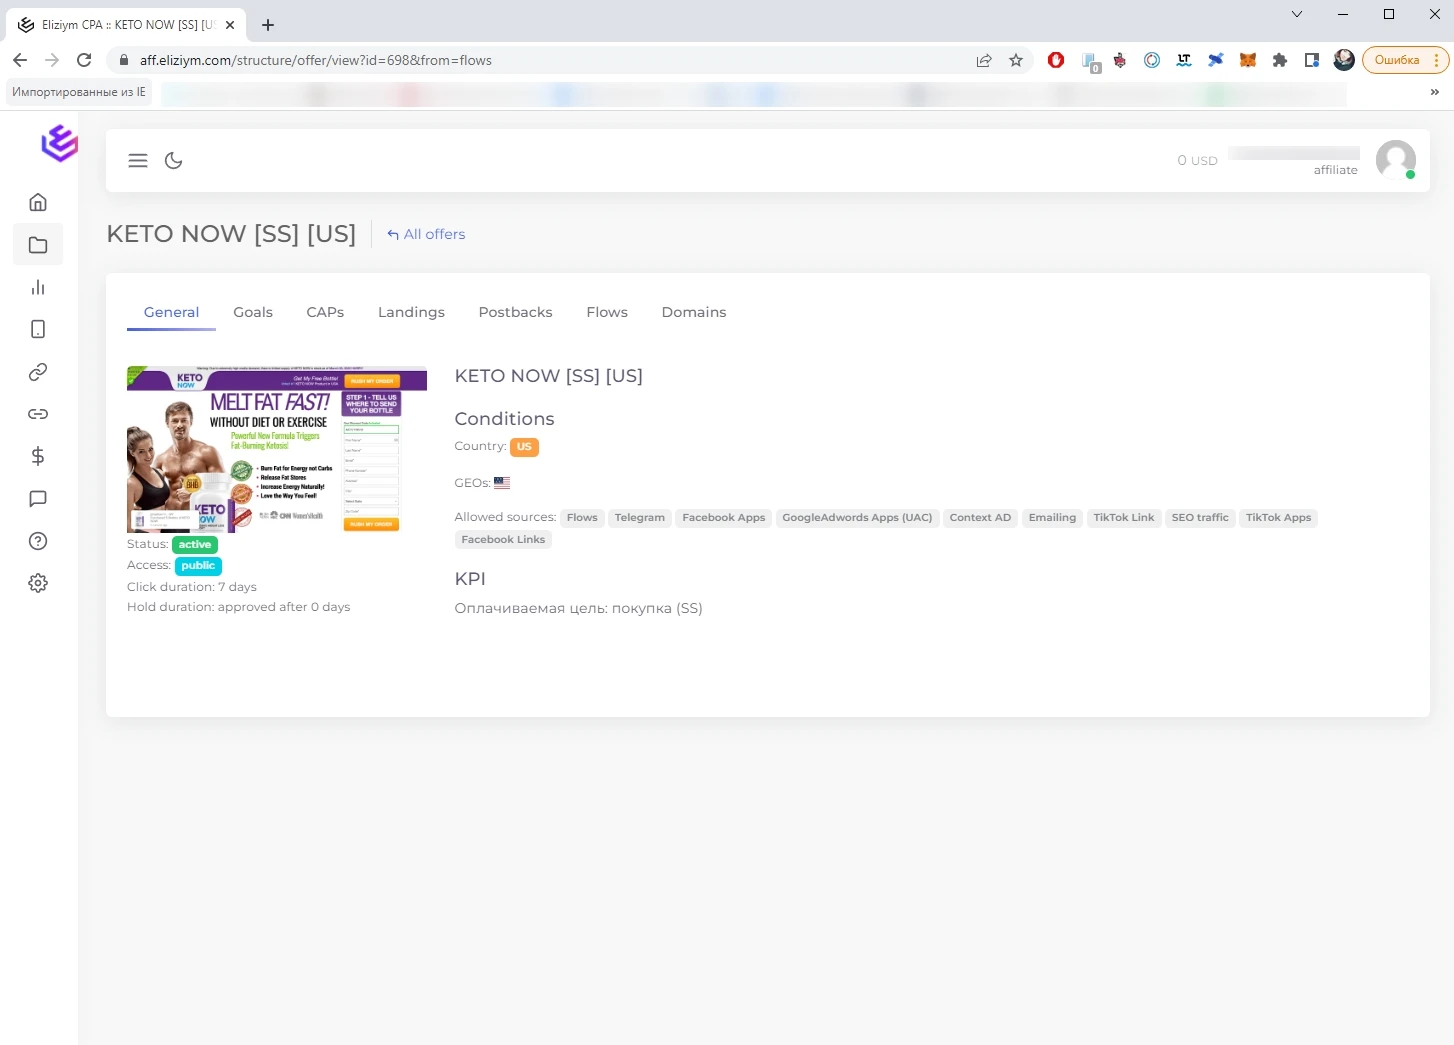Switch to the Goals tab
Screen dimensions: 1454x1045
253,312
